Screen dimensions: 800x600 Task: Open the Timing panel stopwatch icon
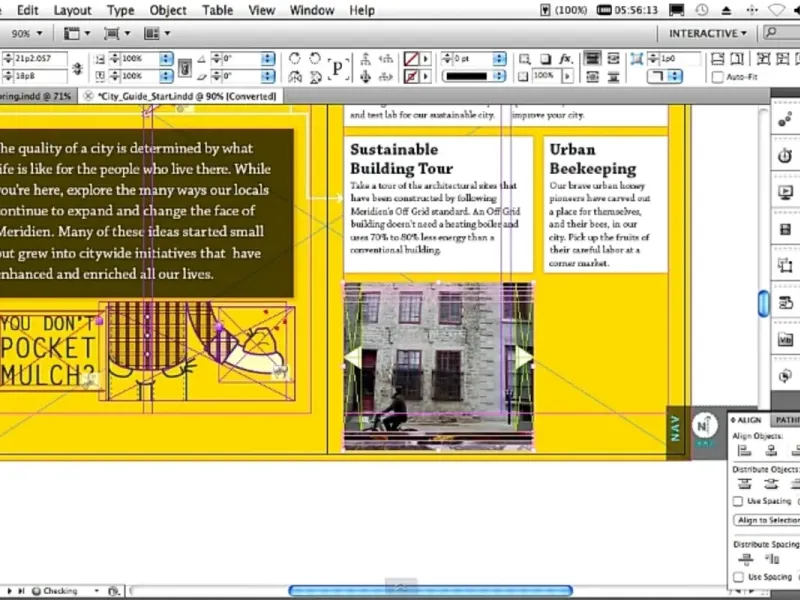[786, 156]
